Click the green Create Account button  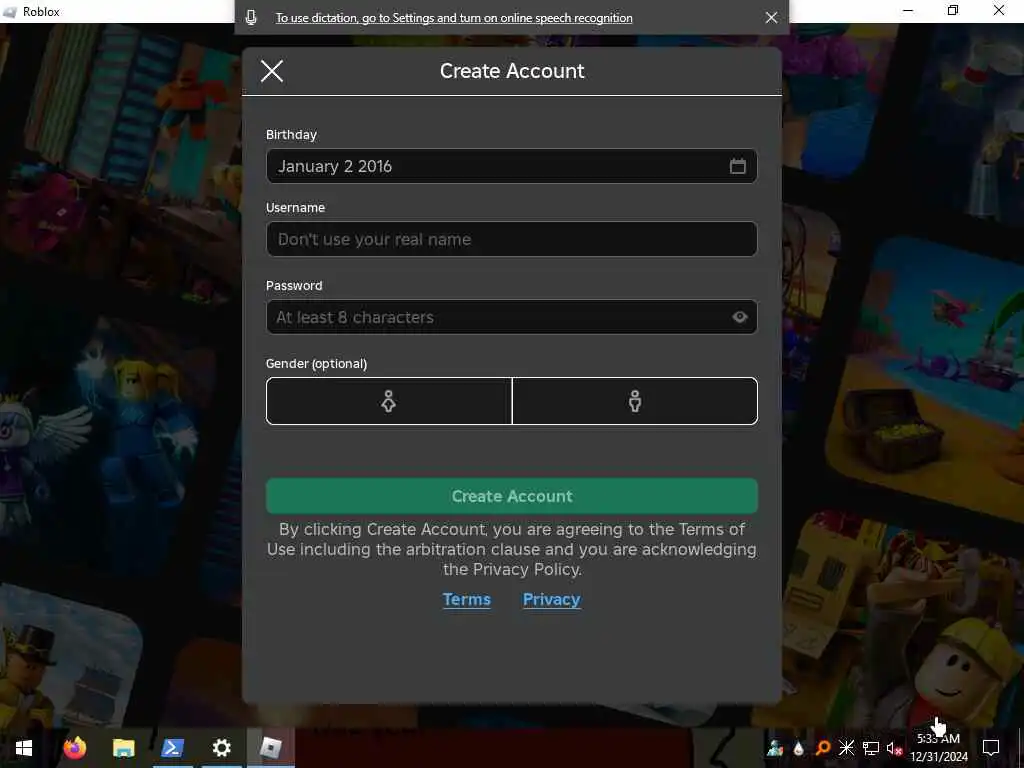[511, 496]
